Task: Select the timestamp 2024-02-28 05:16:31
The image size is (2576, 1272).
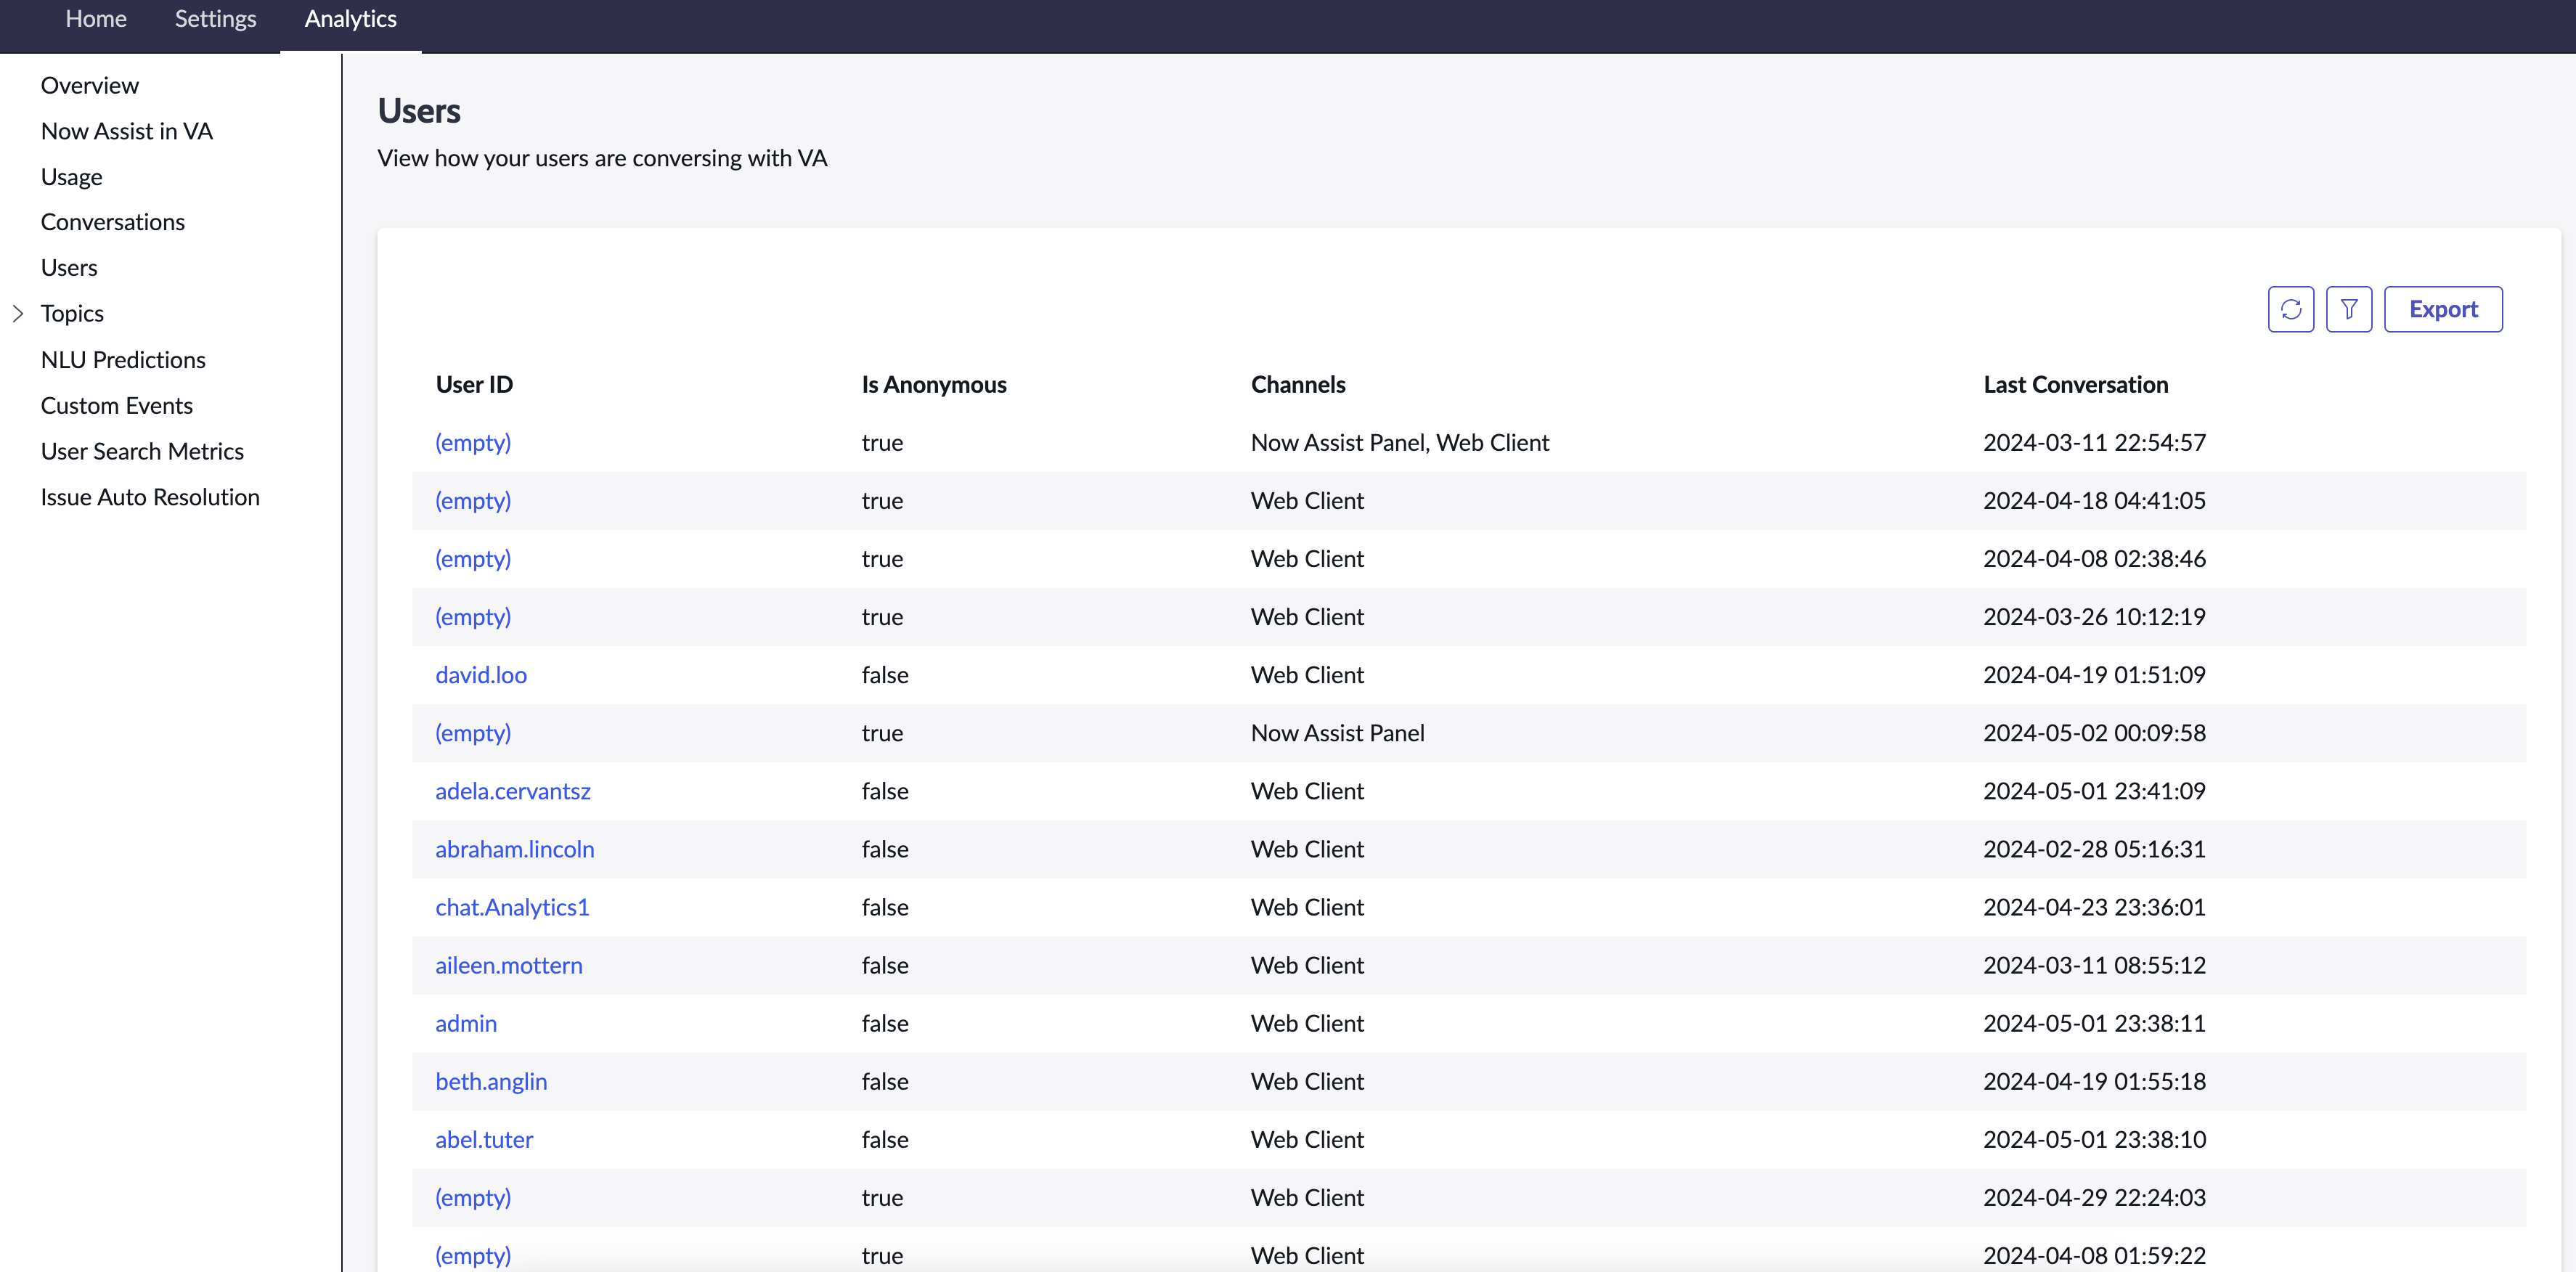Action: tap(2095, 849)
